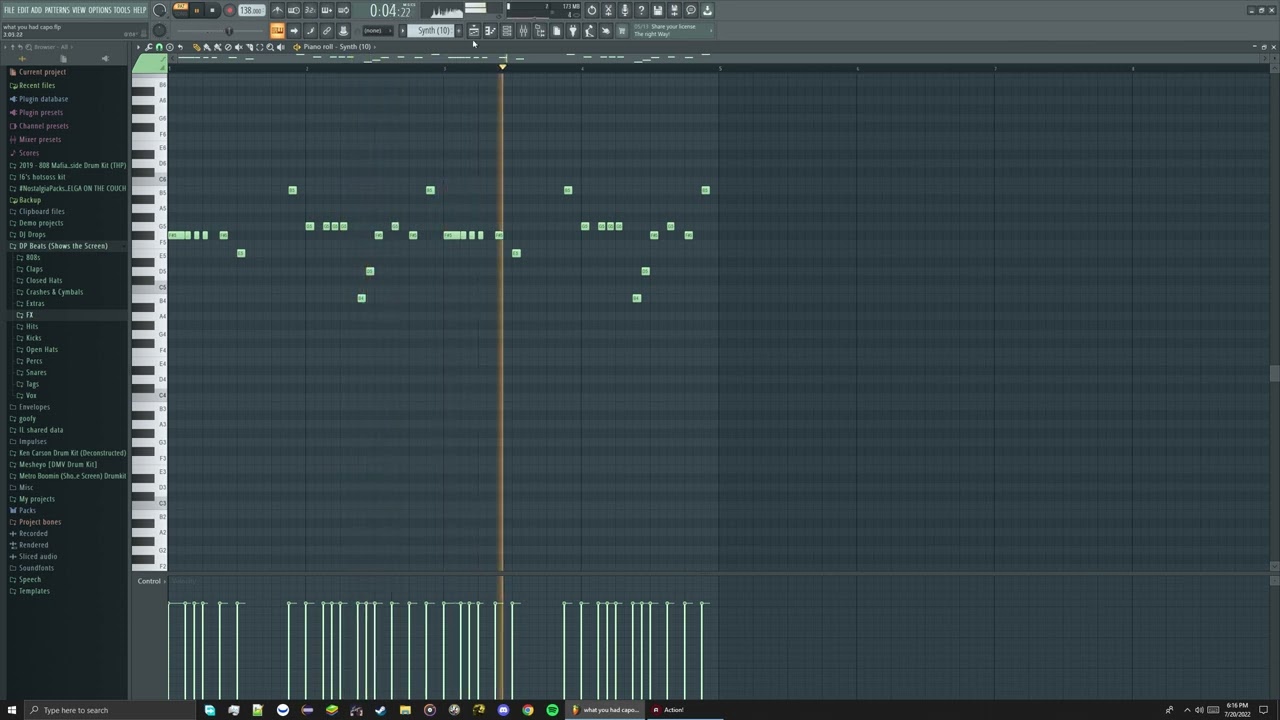Open the Kicks subfolder
Image resolution: width=1280 pixels, height=720 pixels.
34,338
